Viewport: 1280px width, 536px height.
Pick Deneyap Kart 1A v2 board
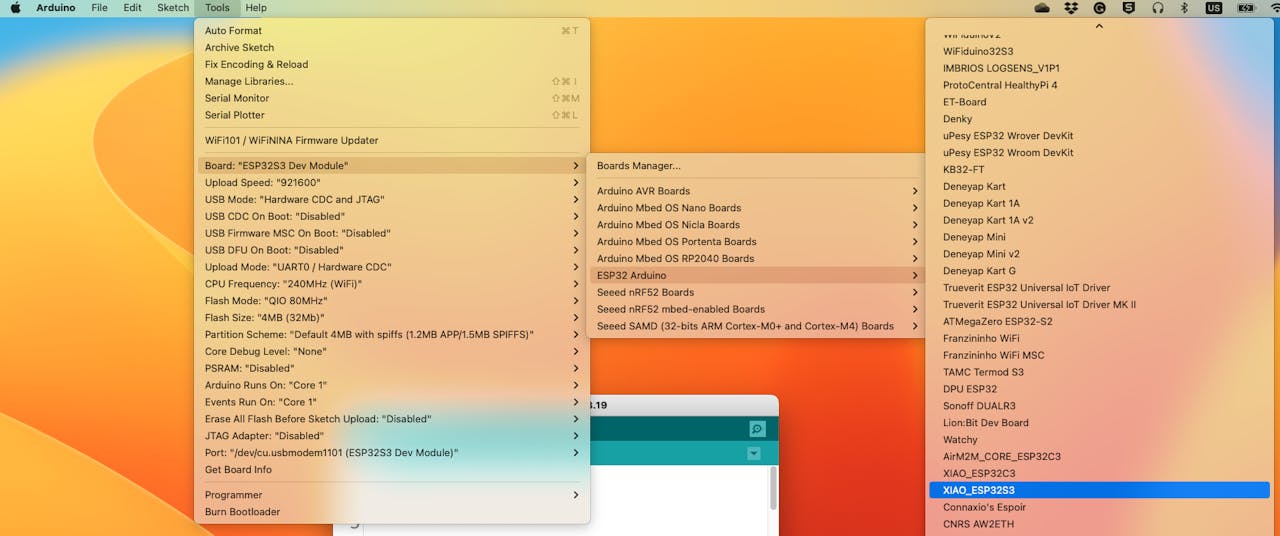[x=1099, y=220]
